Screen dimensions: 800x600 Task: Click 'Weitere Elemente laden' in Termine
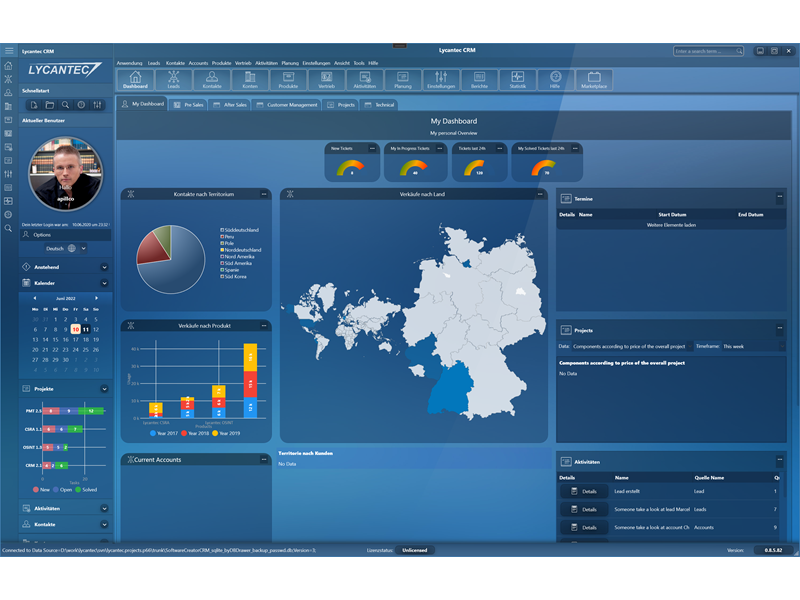point(671,225)
